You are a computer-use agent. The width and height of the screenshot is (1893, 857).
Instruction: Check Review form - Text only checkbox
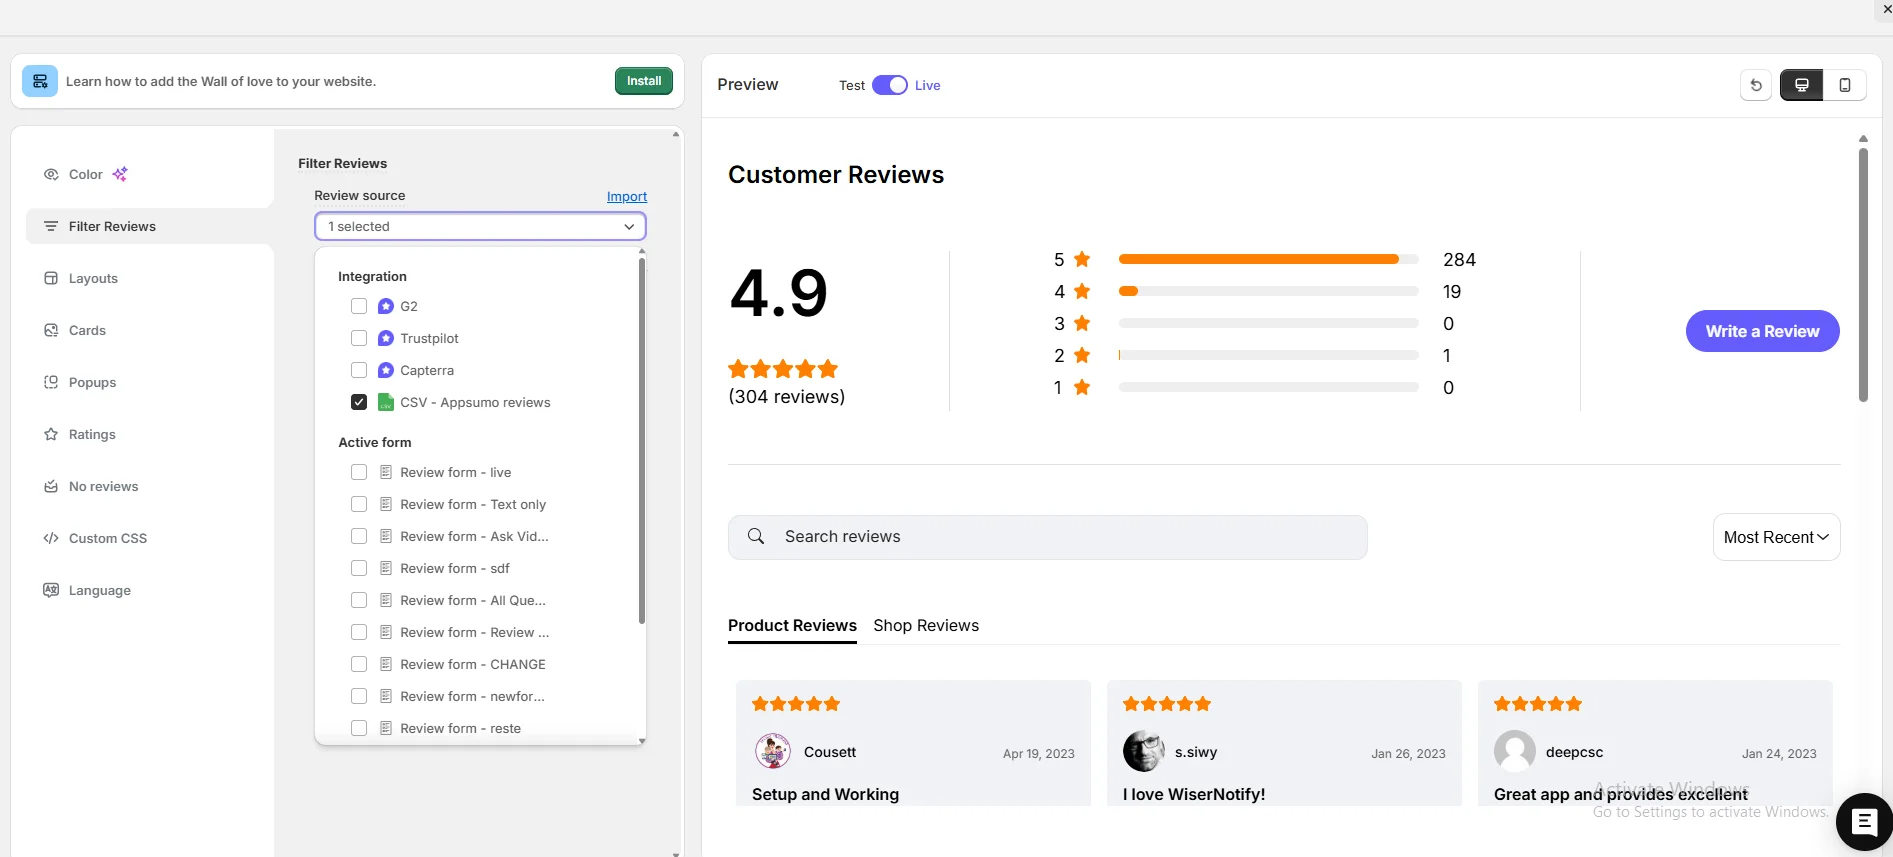point(359,504)
